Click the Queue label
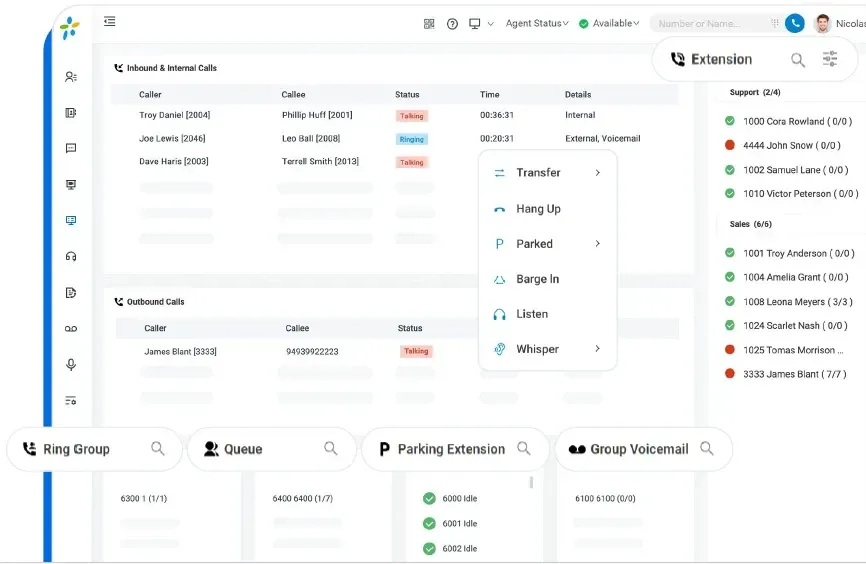Image resolution: width=866 pixels, height=564 pixels. point(243,449)
